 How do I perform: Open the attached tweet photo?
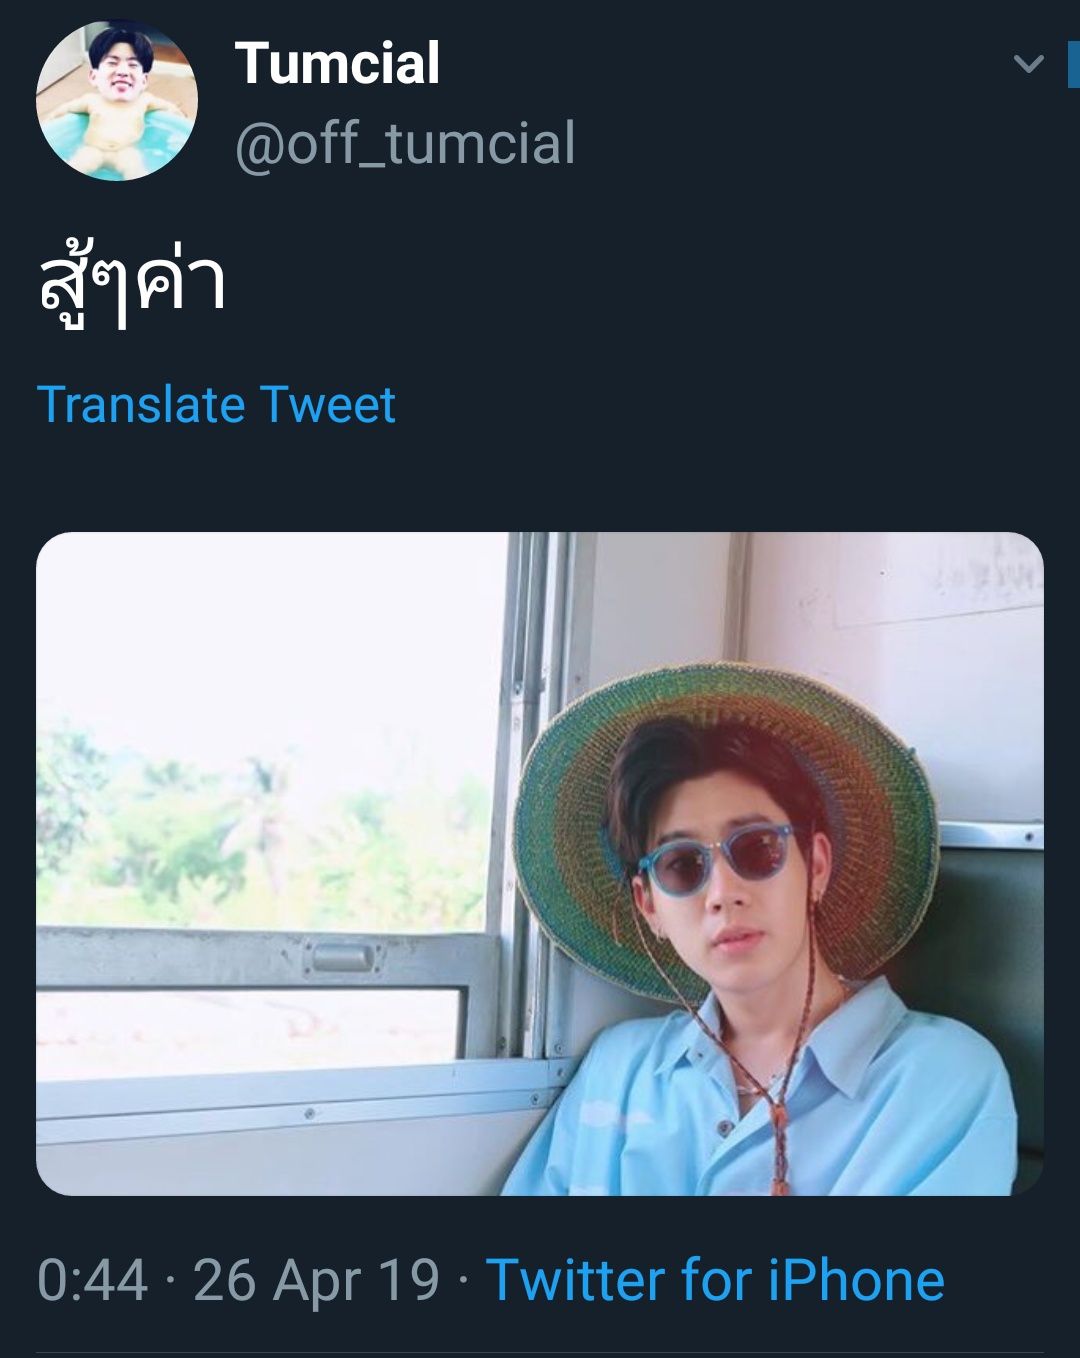pos(540,863)
